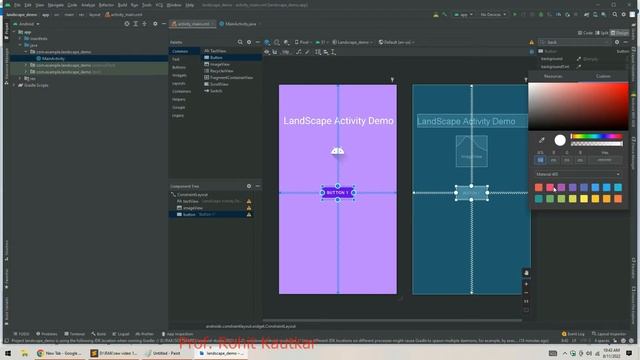Image resolution: width=640 pixels, height=360 pixels.
Task: Click the clear all constraints icon
Action: click(x=298, y=52)
